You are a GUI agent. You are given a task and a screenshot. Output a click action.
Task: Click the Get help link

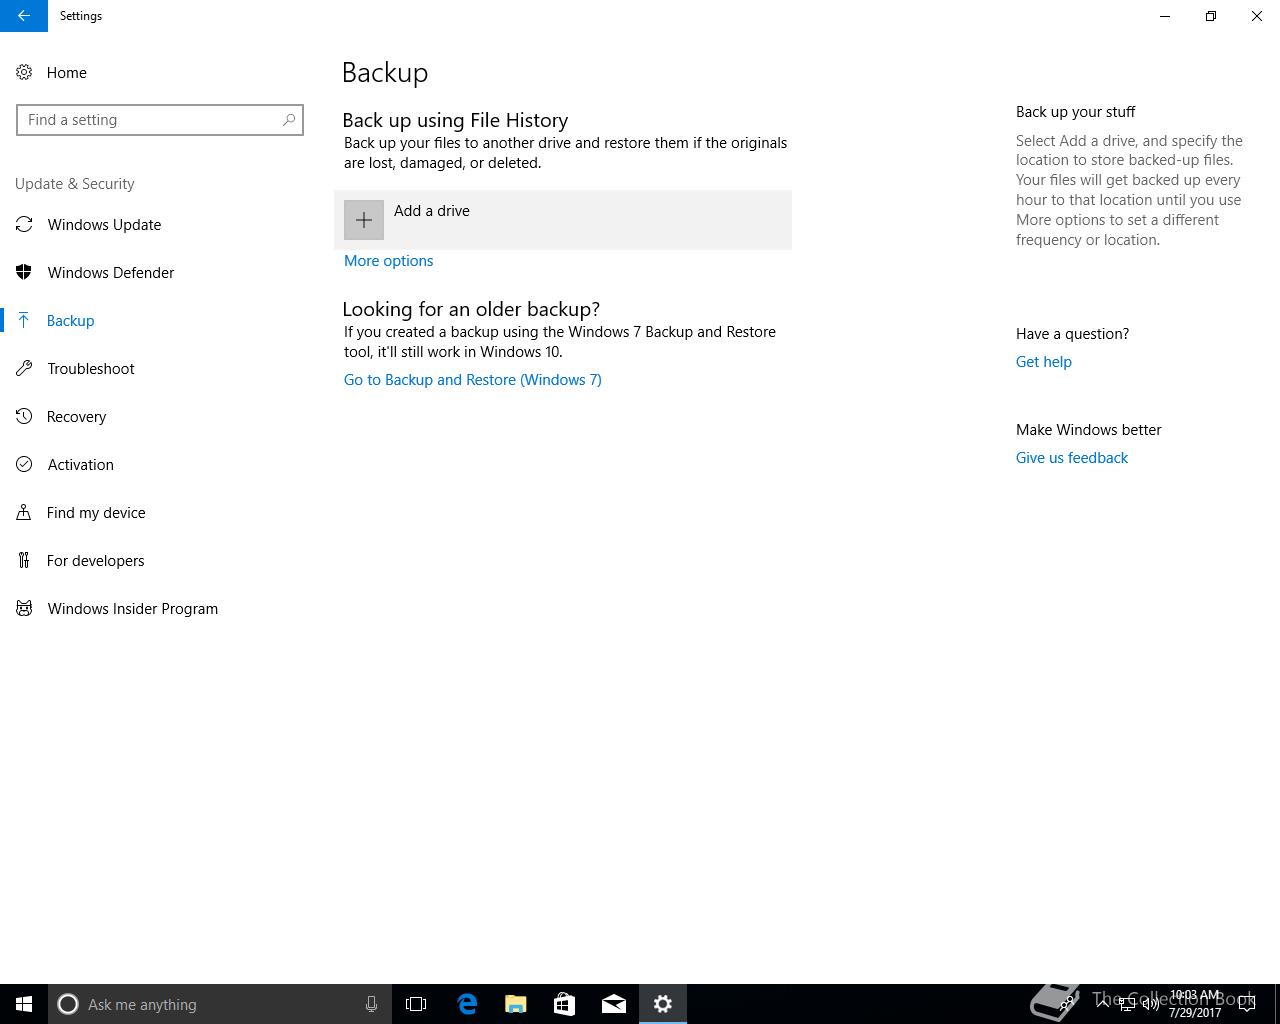(x=1043, y=362)
